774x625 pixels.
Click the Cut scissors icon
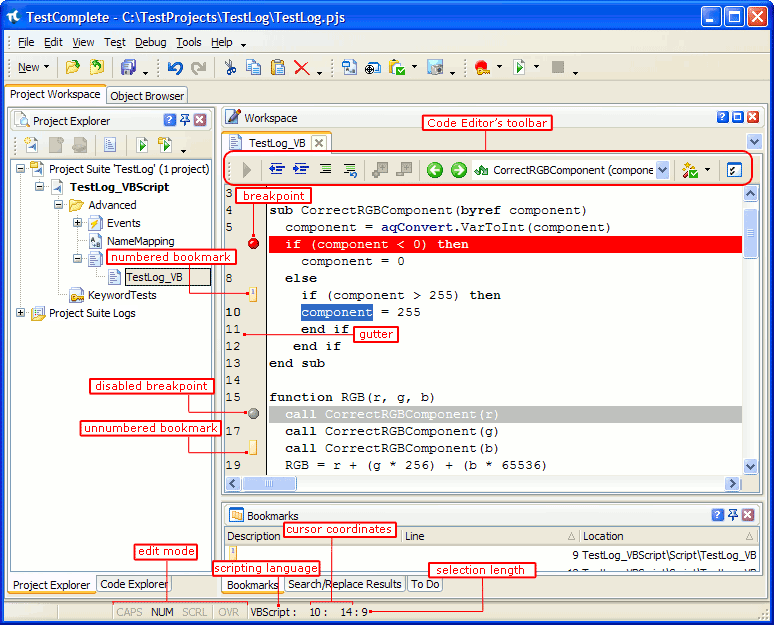pyautogui.click(x=230, y=67)
